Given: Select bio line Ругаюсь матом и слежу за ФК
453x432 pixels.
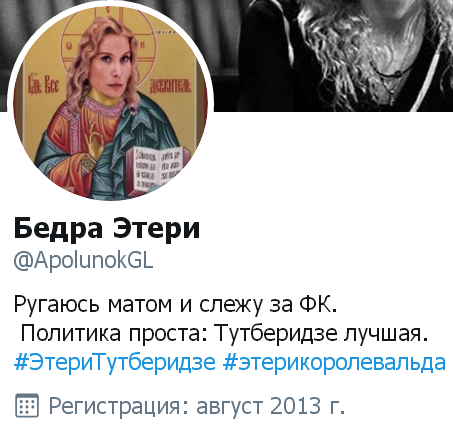Looking at the screenshot, I should pyautogui.click(x=175, y=304).
